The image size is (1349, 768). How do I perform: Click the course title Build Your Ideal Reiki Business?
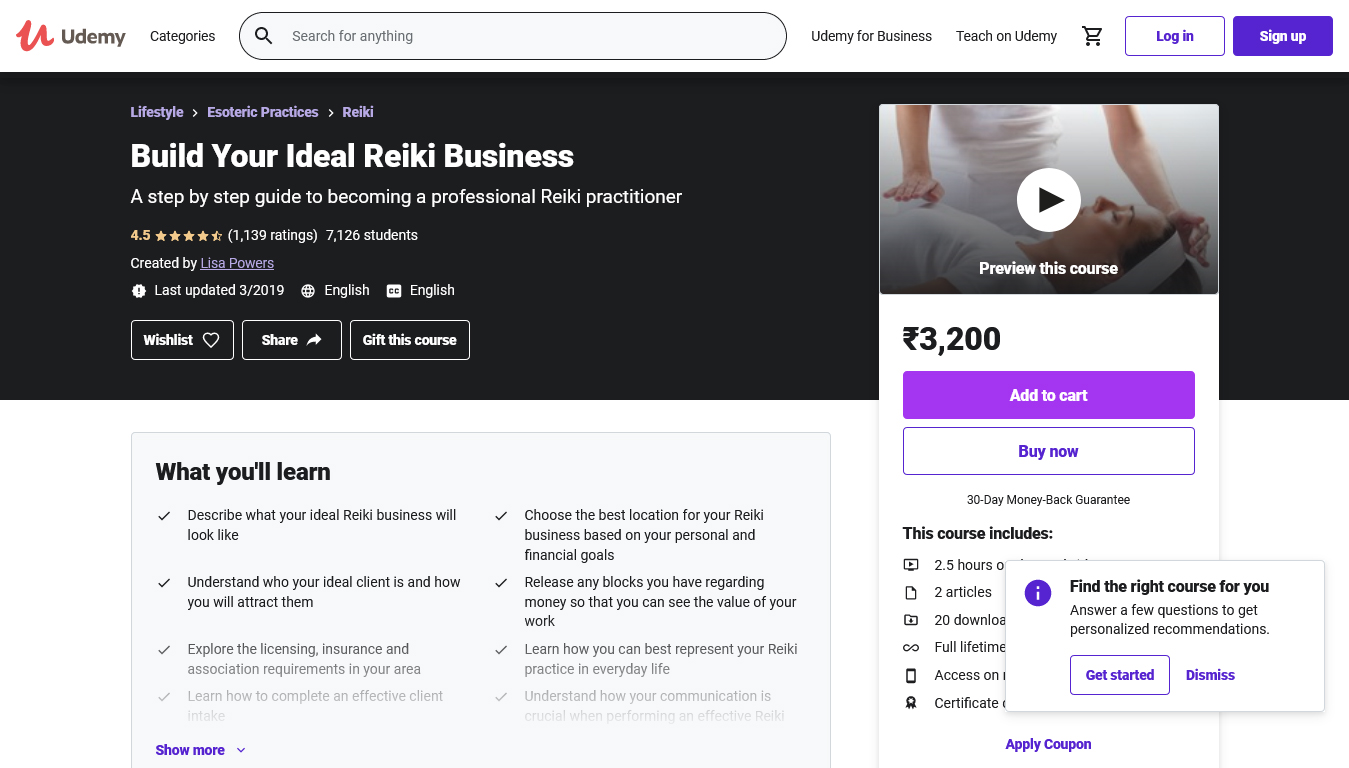pos(352,156)
